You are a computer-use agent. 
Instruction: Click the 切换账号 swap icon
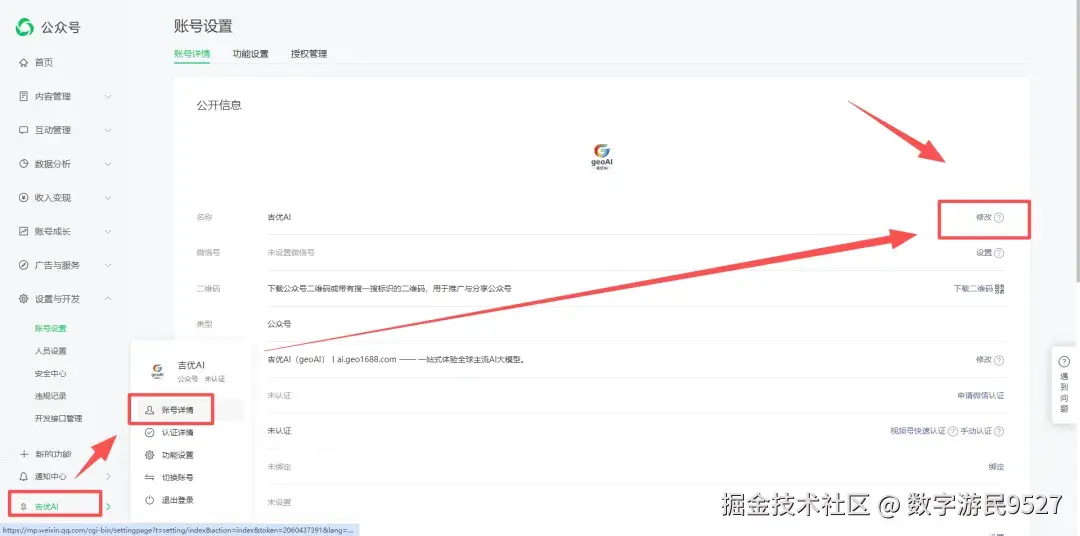(149, 477)
